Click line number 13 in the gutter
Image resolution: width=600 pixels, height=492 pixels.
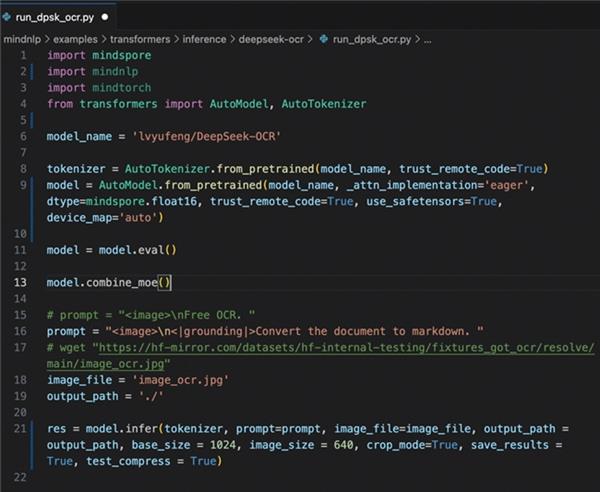coord(20,282)
